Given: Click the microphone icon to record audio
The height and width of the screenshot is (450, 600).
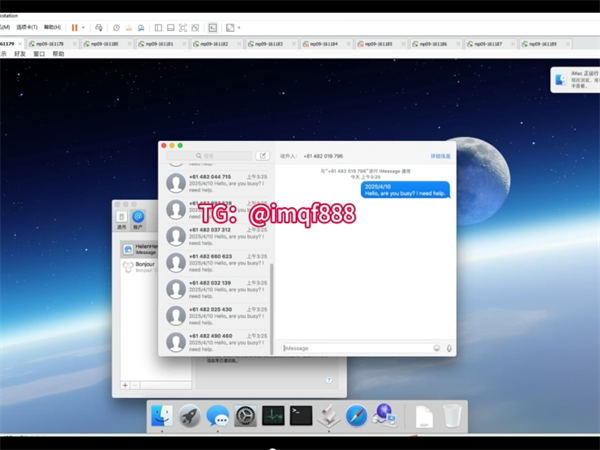Looking at the screenshot, I should tap(449, 348).
